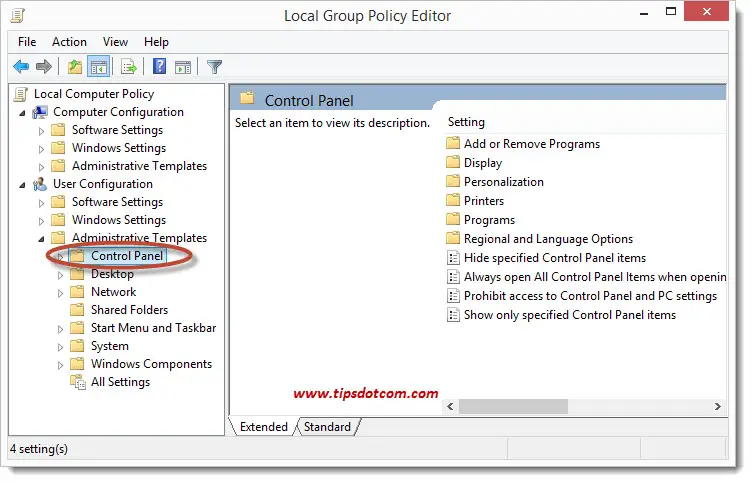Click the Programs folder icon in list
Viewport: 751px width, 482px height.
pos(453,219)
